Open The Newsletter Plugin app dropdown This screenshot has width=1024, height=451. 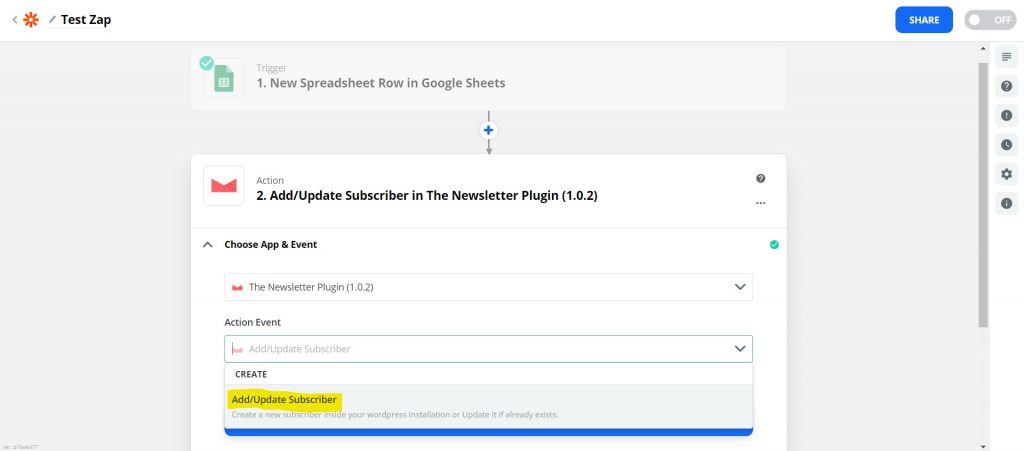pyautogui.click(x=488, y=287)
